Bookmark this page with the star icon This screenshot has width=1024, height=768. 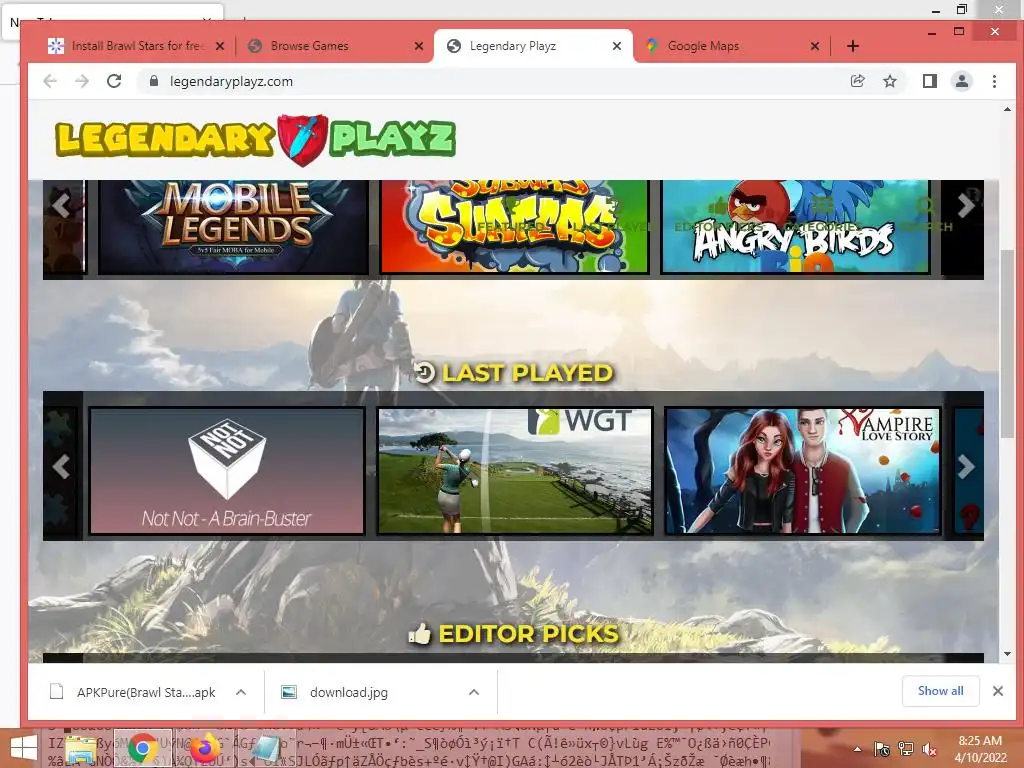click(x=889, y=81)
